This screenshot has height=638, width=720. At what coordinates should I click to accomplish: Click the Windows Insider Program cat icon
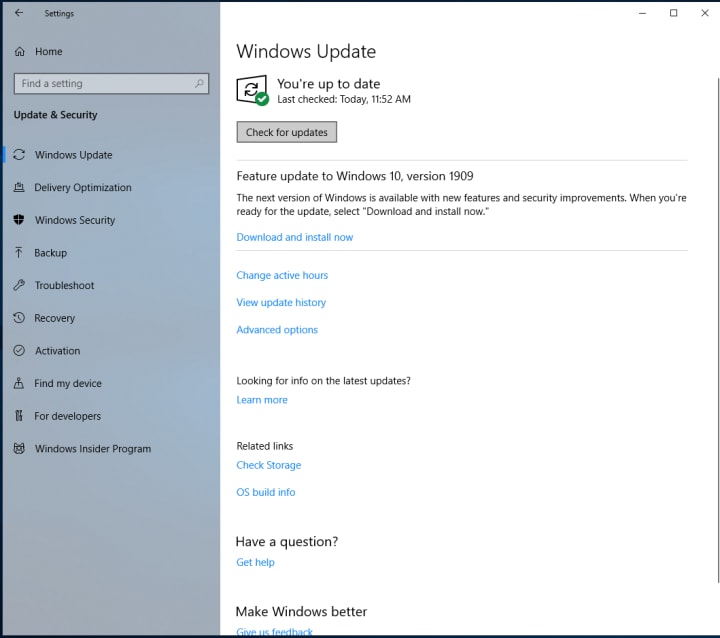click(19, 448)
